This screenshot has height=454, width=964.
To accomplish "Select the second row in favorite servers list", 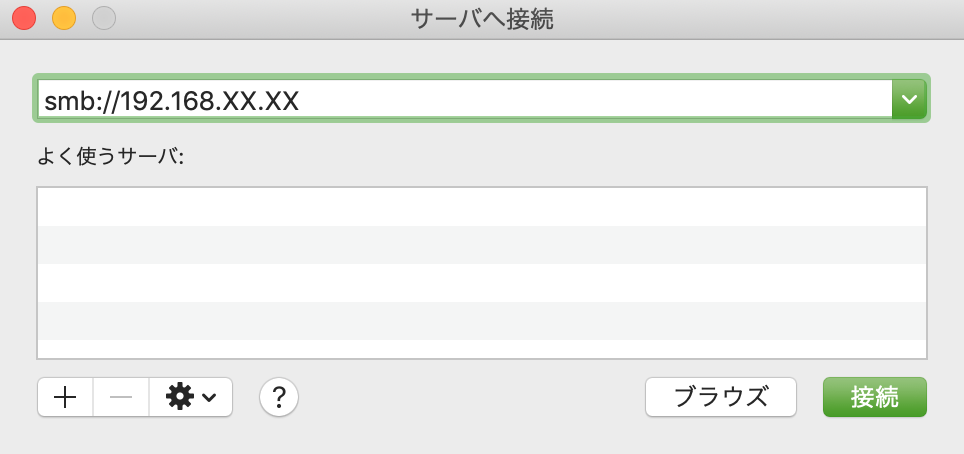I will coord(482,244).
